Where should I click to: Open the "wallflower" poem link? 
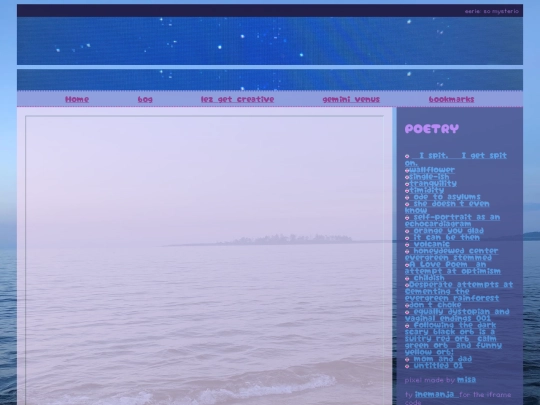432,169
